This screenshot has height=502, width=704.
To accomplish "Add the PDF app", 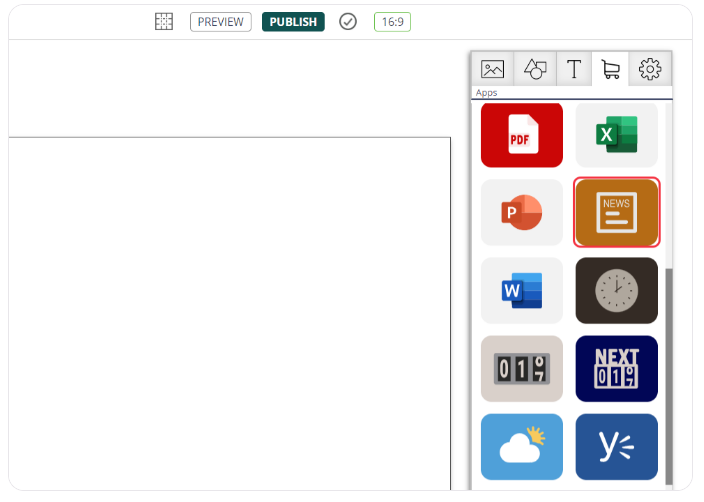I will (x=522, y=135).
